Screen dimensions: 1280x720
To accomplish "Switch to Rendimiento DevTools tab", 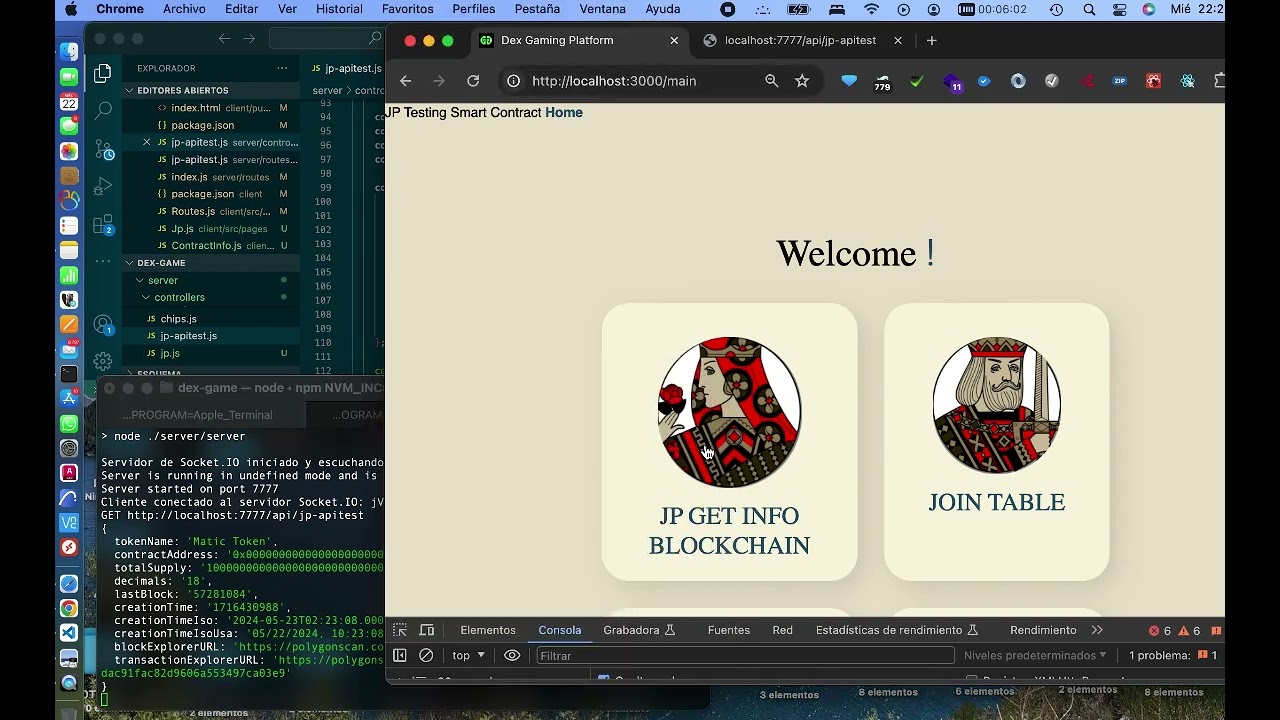I will tap(1043, 630).
